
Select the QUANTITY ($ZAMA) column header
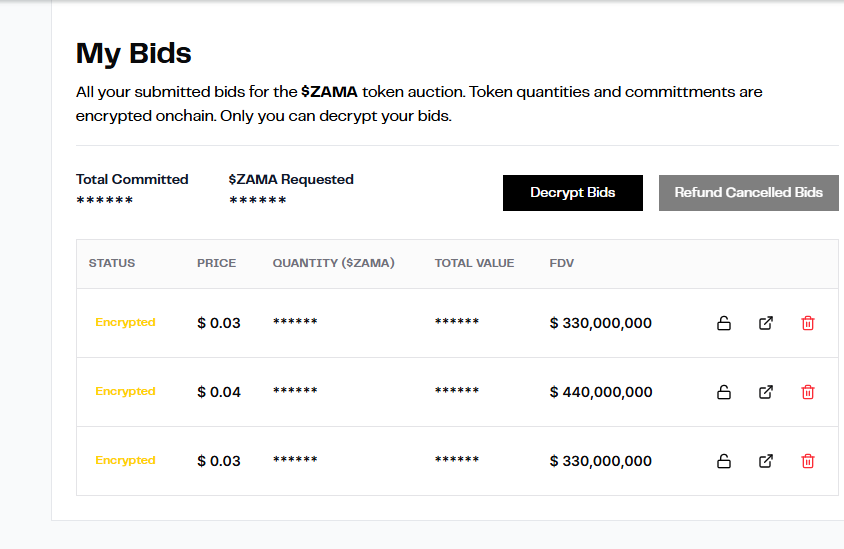click(x=333, y=263)
